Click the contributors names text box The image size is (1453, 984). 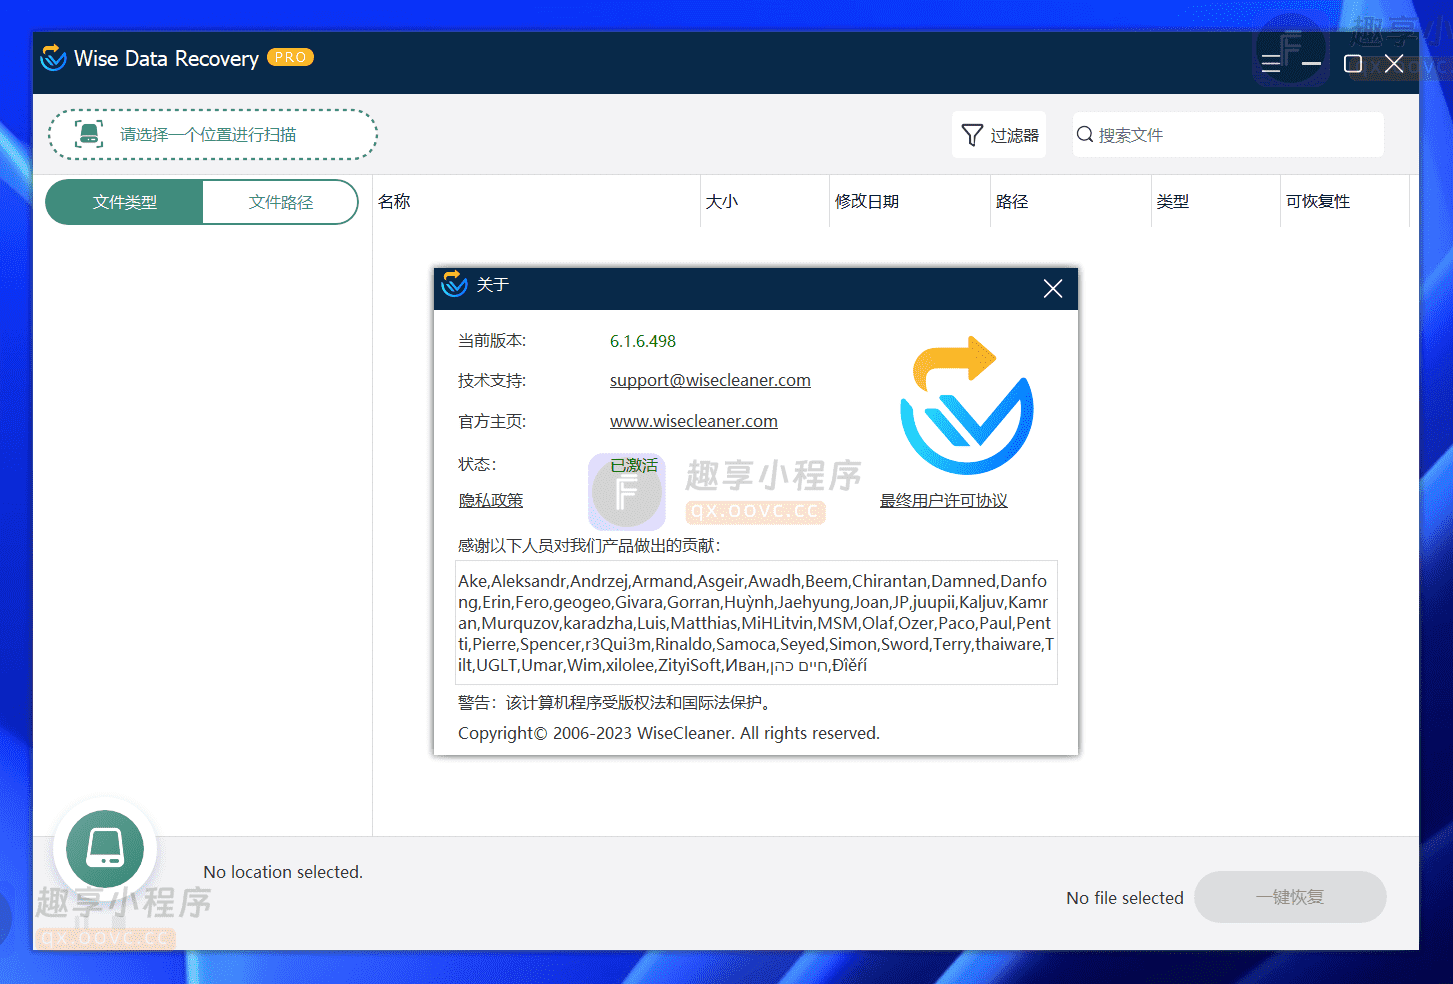tap(756, 622)
